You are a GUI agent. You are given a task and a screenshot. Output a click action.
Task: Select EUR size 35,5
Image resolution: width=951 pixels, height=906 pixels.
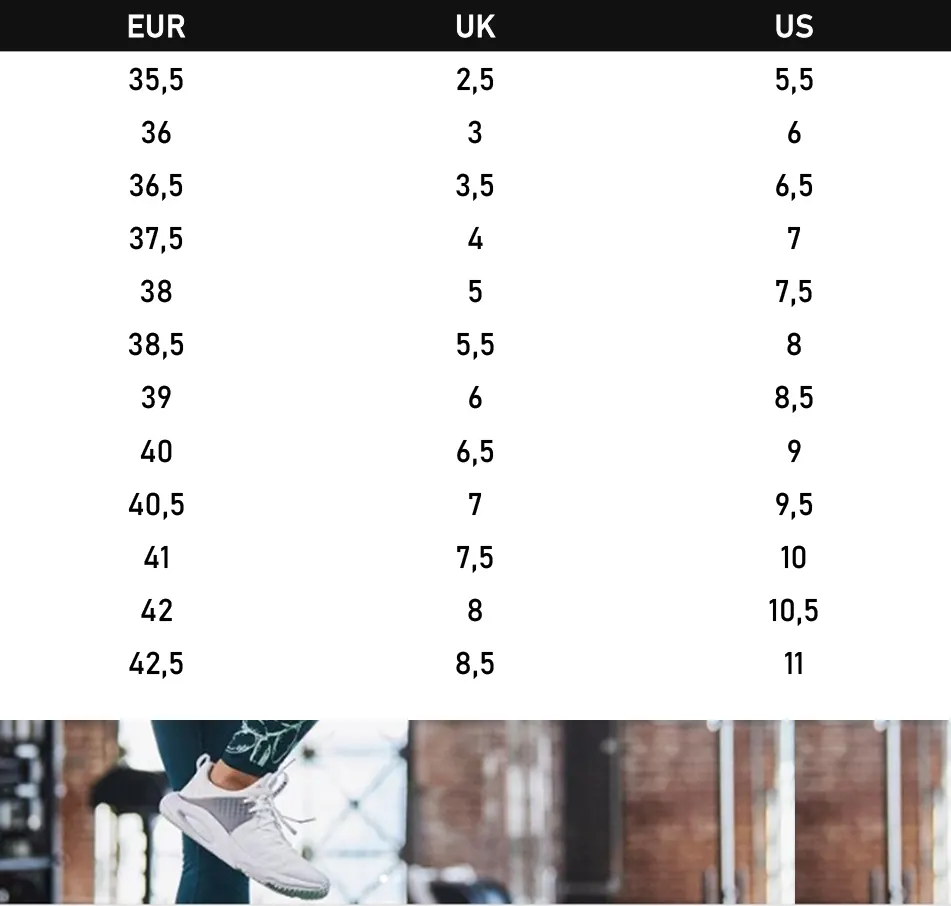(156, 80)
